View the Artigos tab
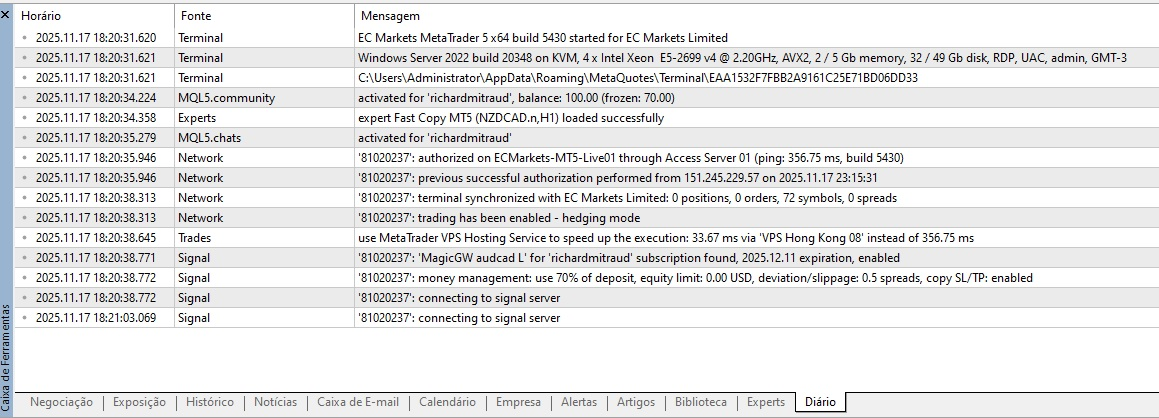 [x=636, y=402]
